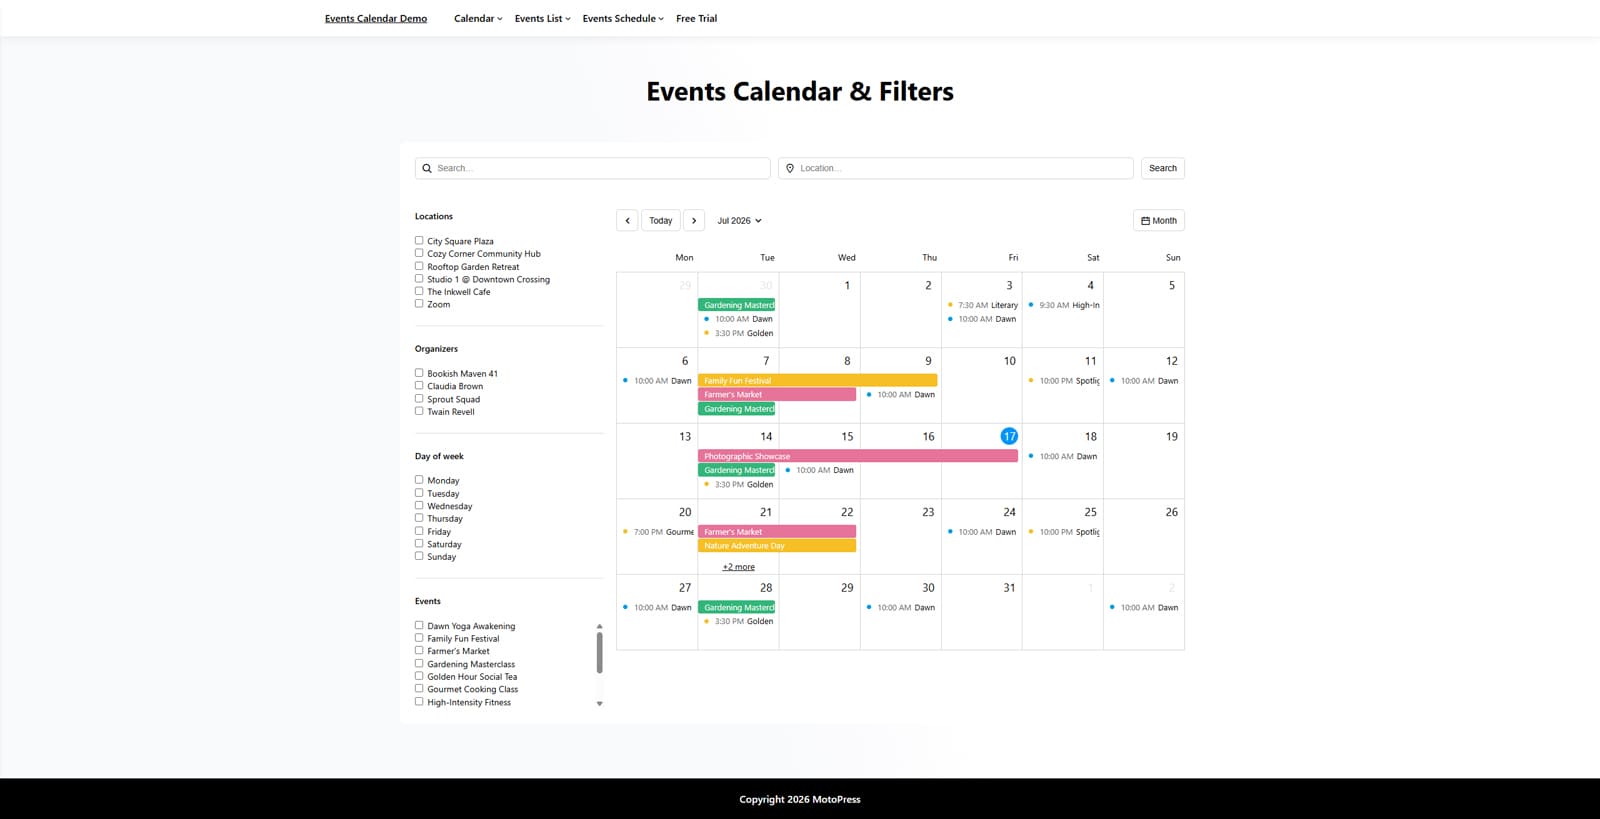This screenshot has width=1600, height=819.
Task: Expand the Events Schedule menu
Action: (x=623, y=18)
